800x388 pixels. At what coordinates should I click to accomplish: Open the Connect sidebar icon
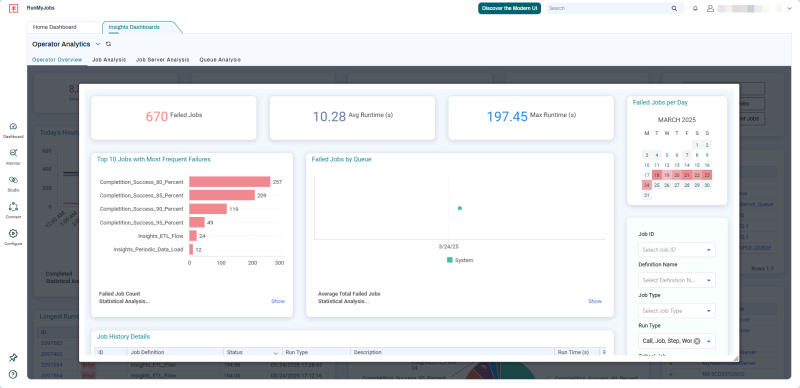(x=14, y=207)
